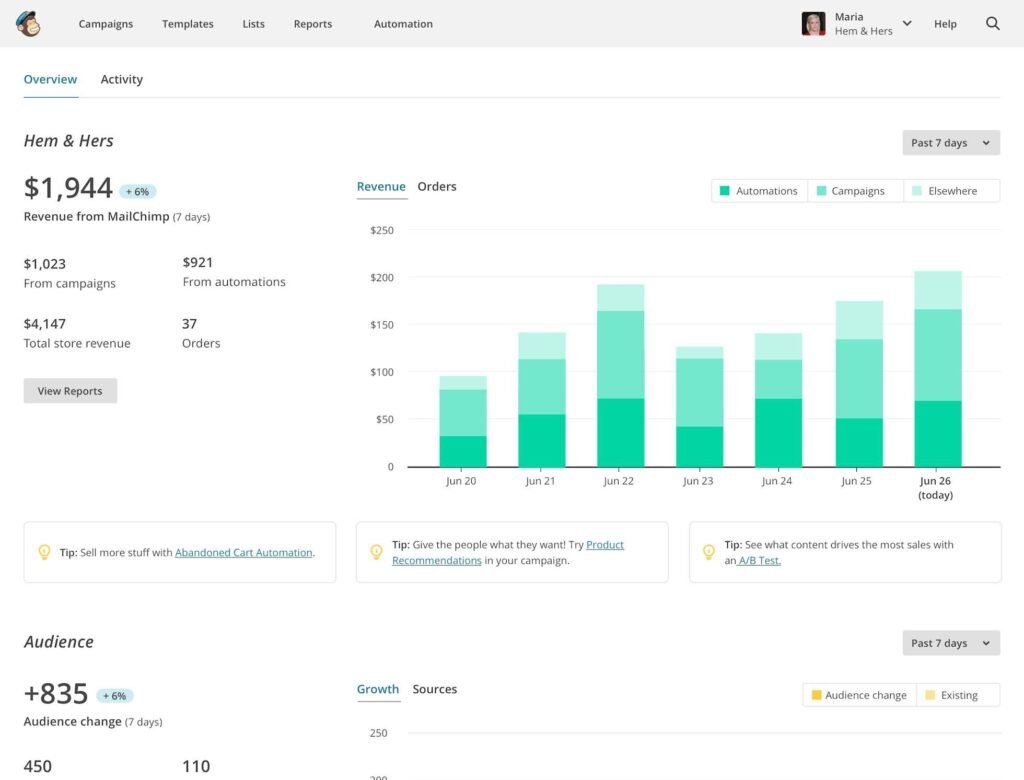
Task: Click Maria's profile picture
Action: click(813, 23)
